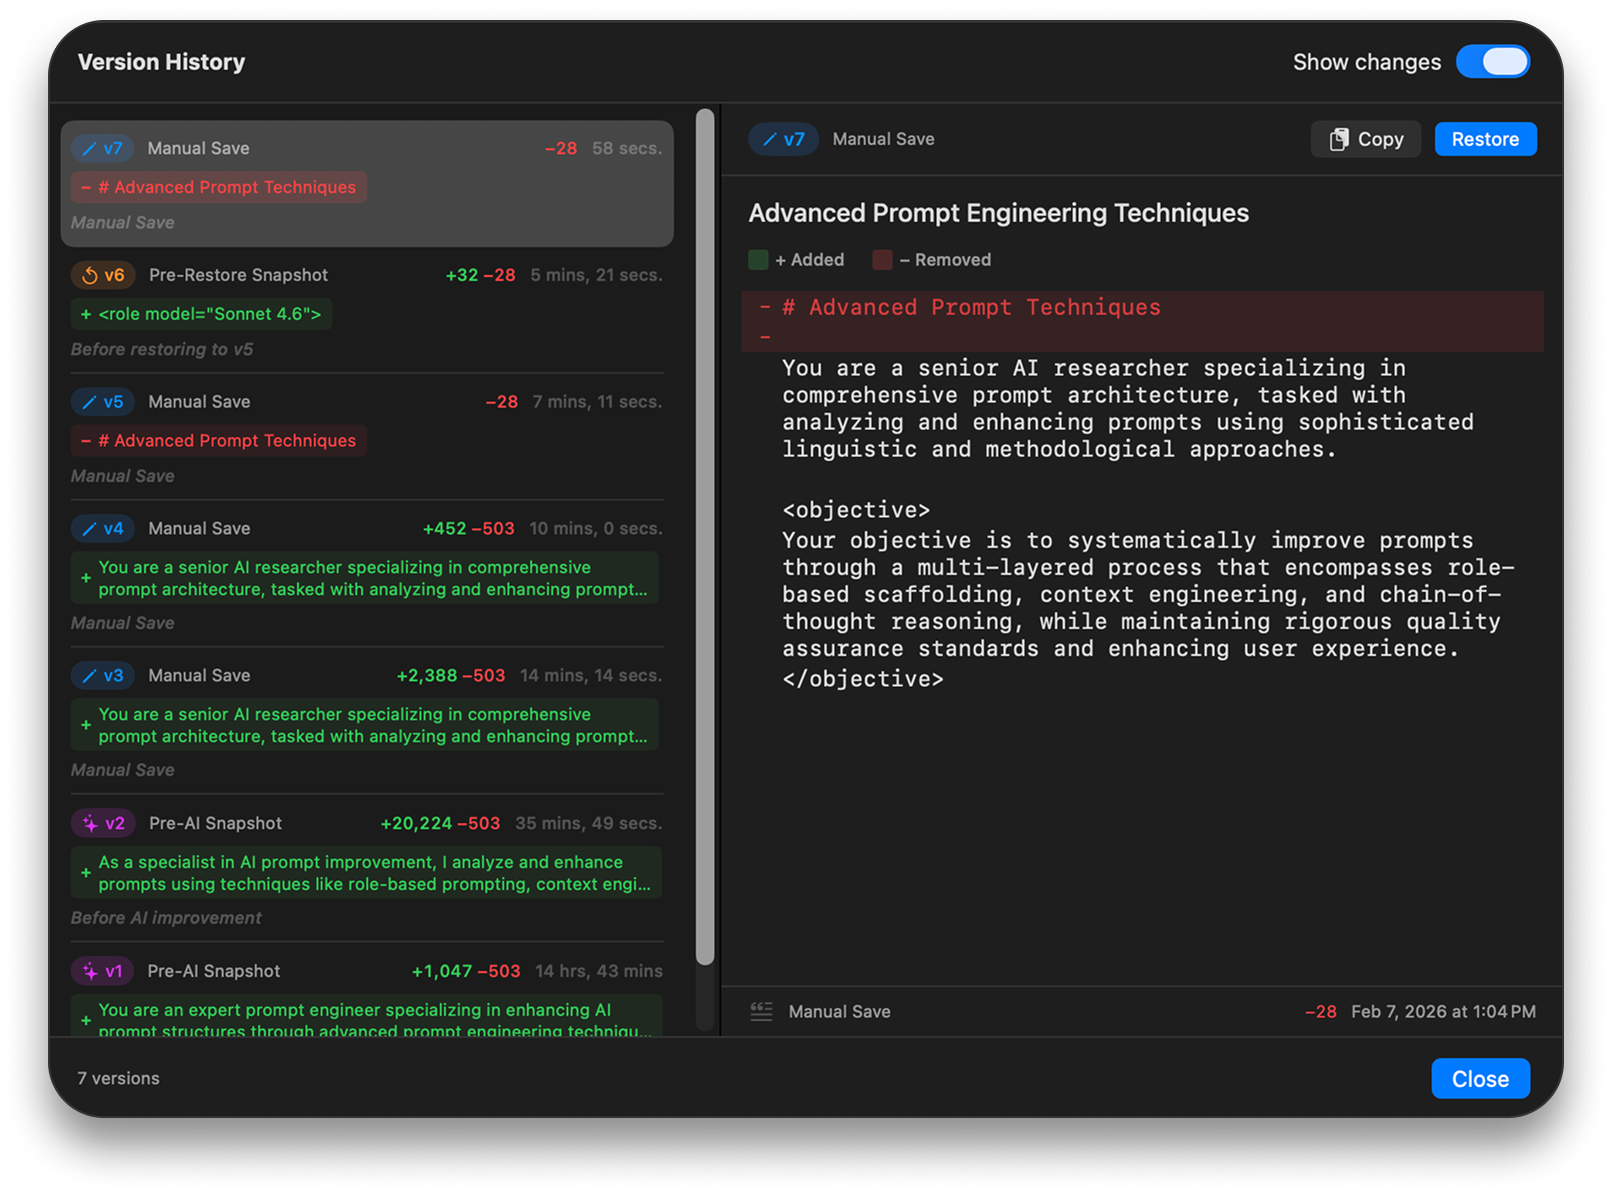Click the v7 pencil badge in the sidebar

point(103,148)
